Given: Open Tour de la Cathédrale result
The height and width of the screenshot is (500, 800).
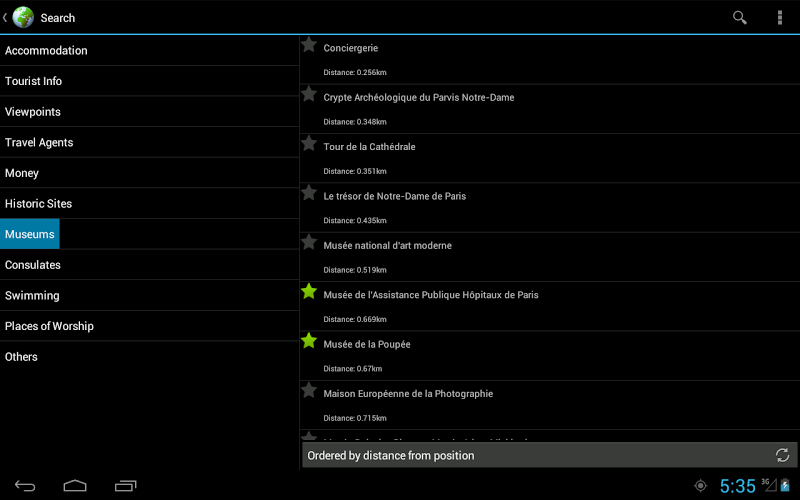Looking at the screenshot, I should (x=549, y=159).
